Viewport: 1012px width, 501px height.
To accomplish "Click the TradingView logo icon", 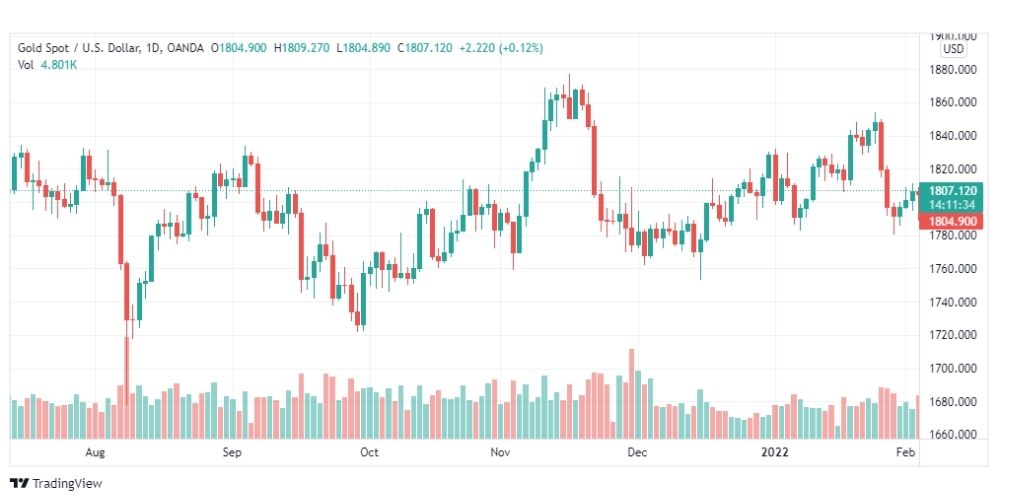I will 19,484.
